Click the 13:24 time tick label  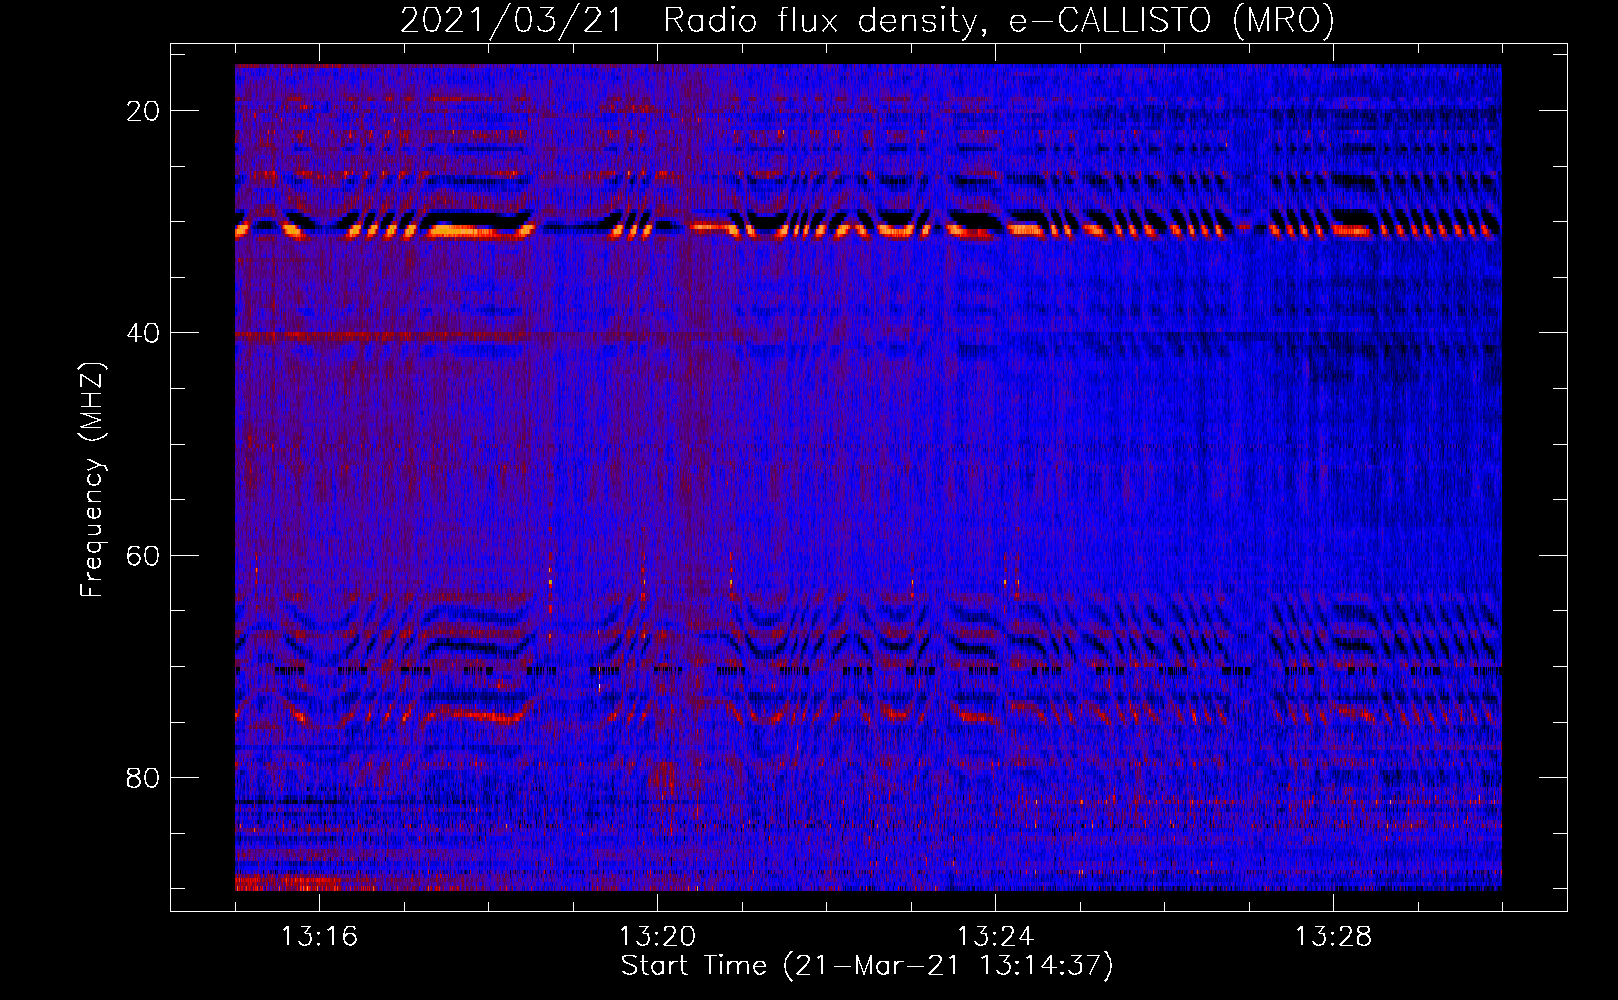(995, 937)
